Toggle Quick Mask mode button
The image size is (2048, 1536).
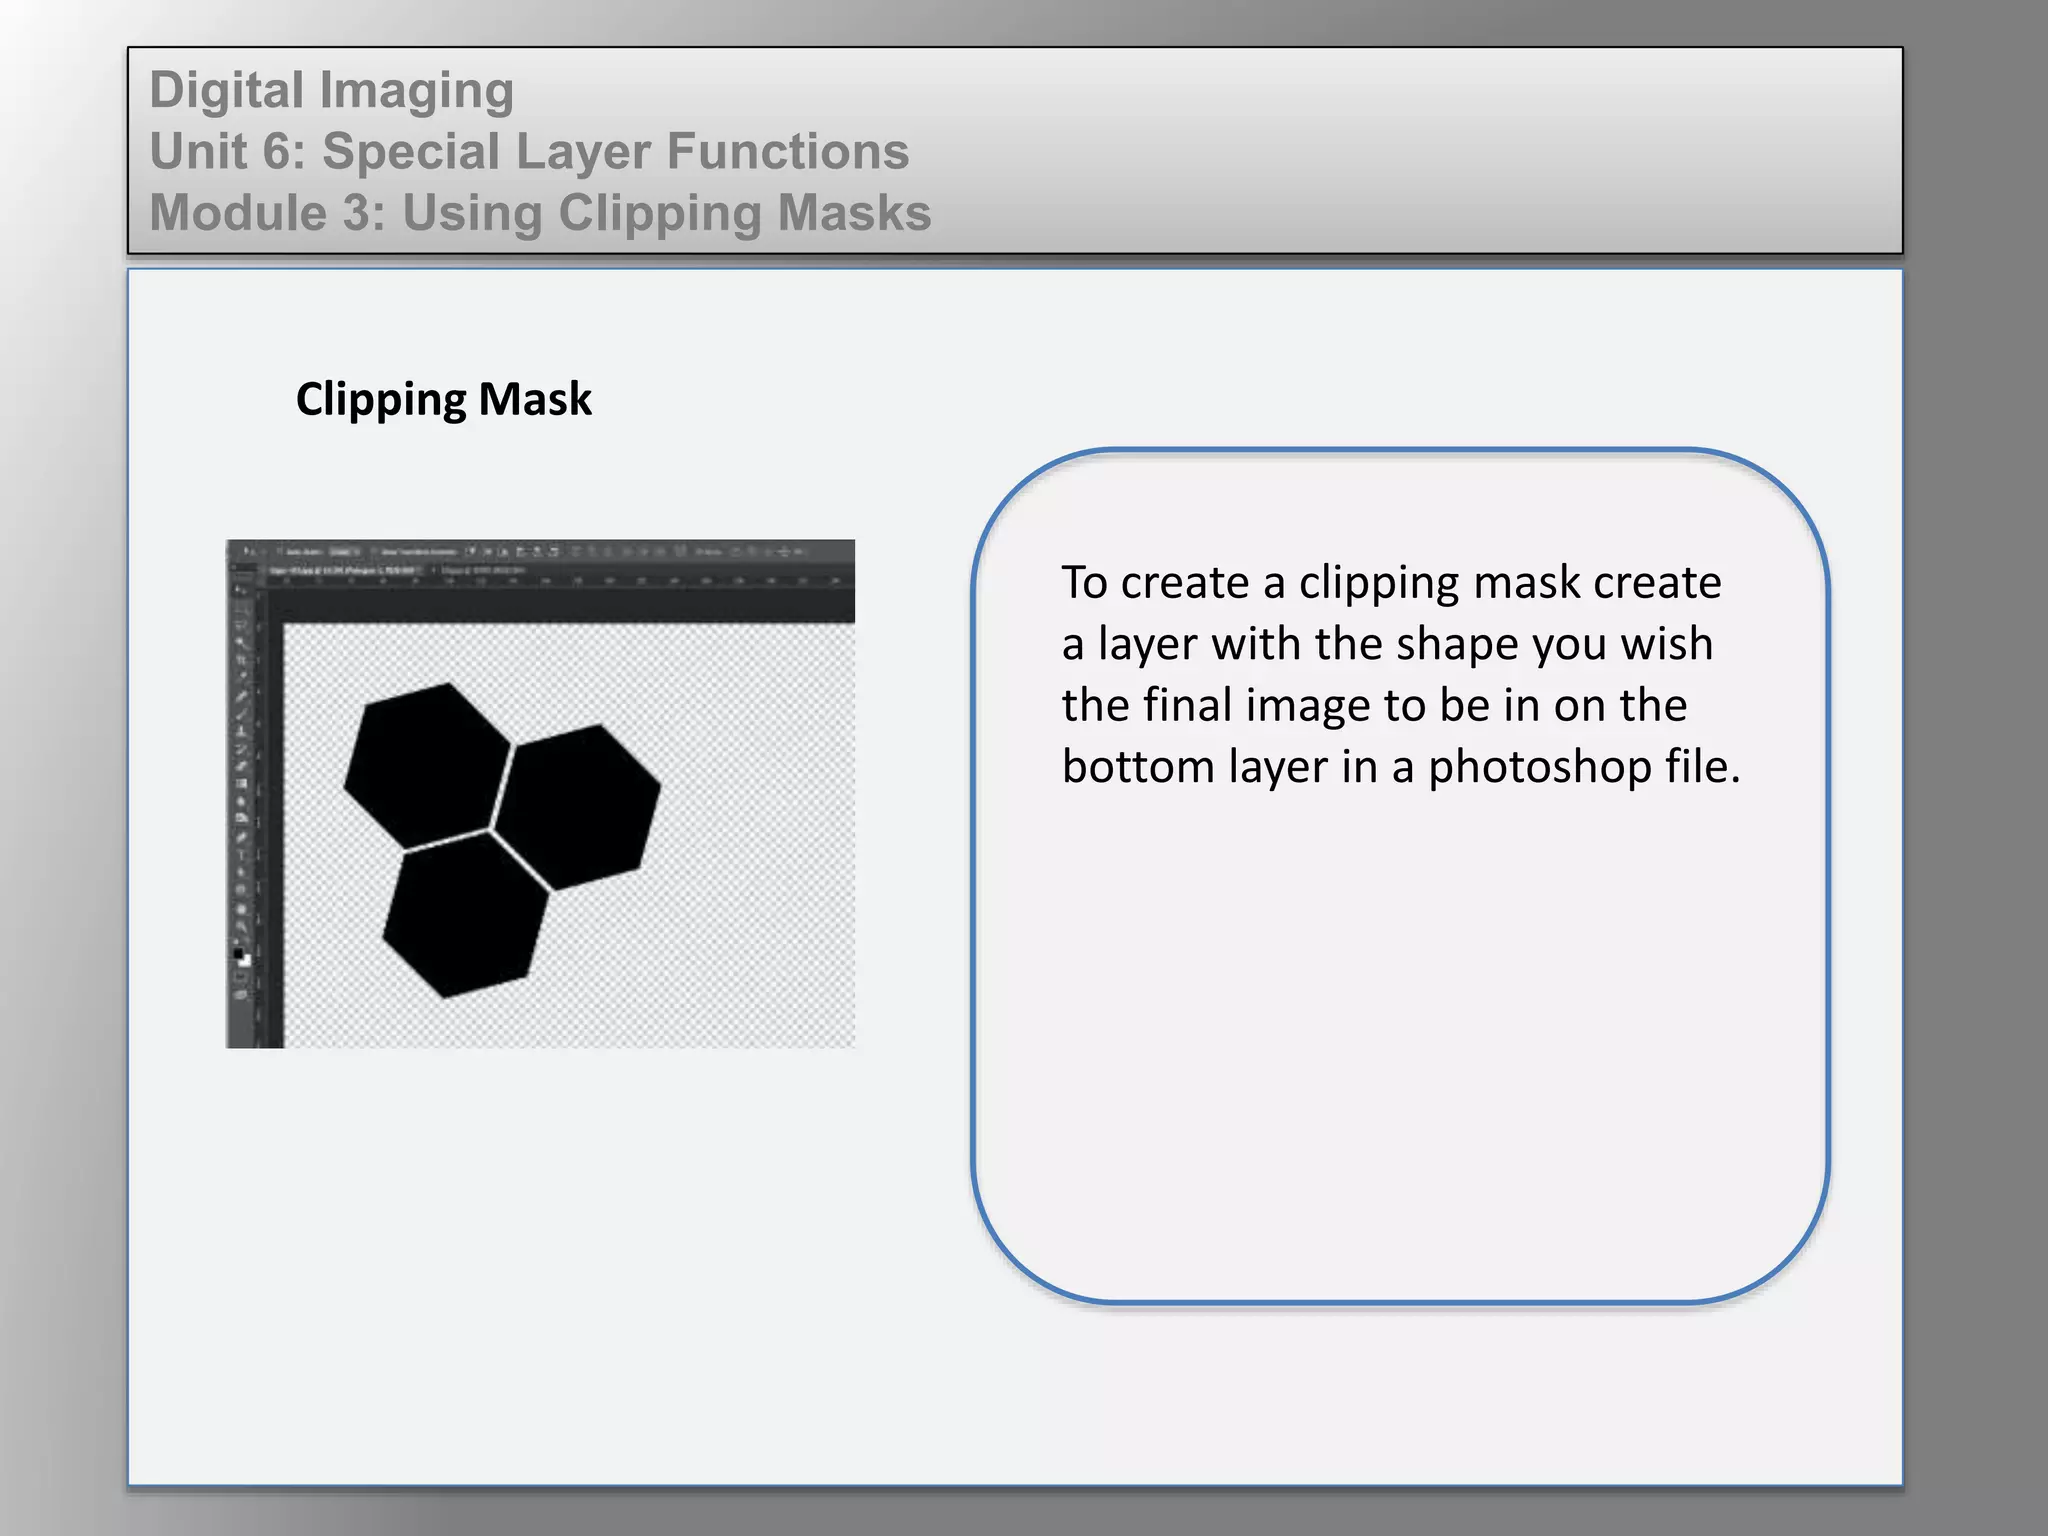pyautogui.click(x=240, y=977)
